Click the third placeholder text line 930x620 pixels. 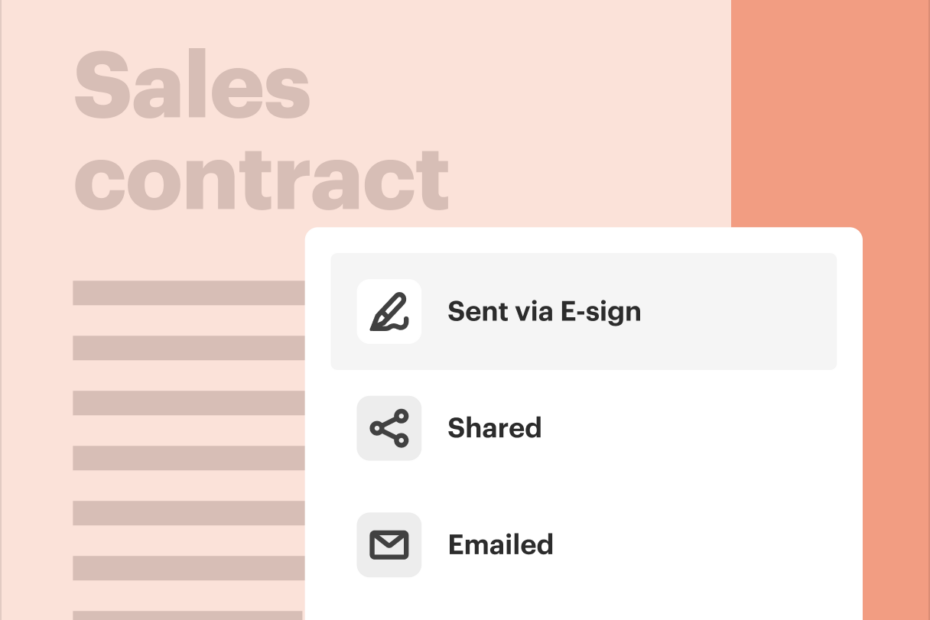coord(188,403)
